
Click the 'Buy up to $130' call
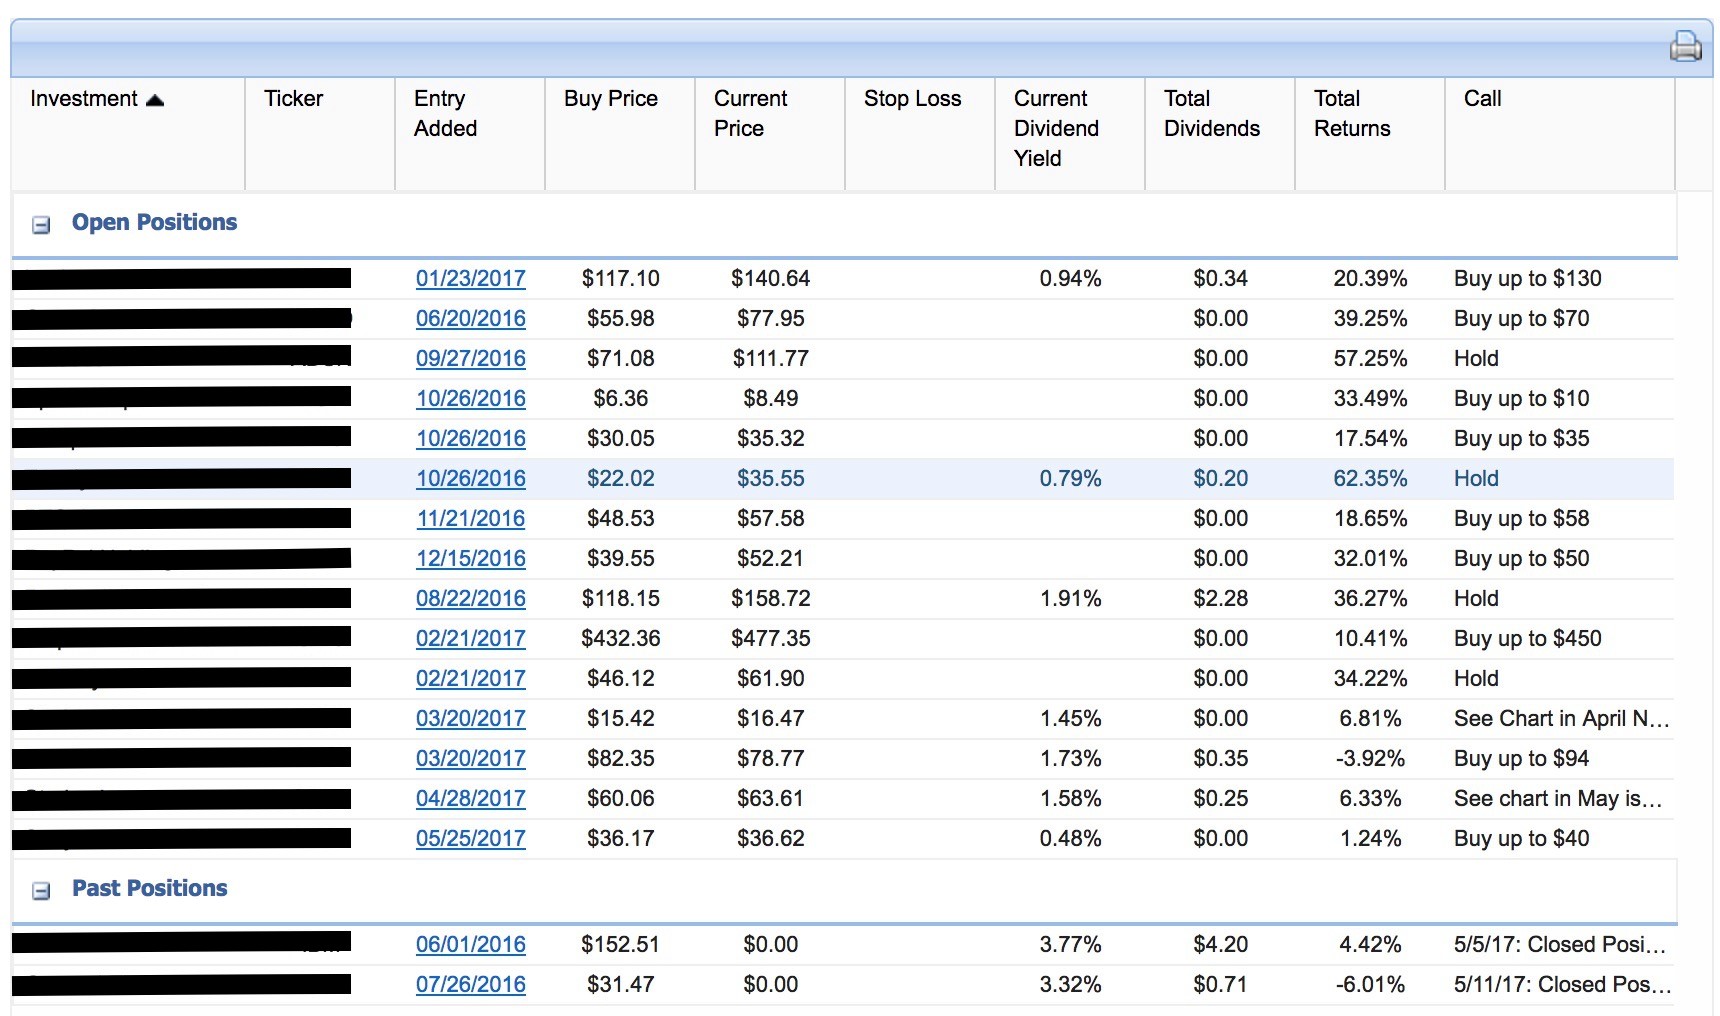[x=1528, y=279]
